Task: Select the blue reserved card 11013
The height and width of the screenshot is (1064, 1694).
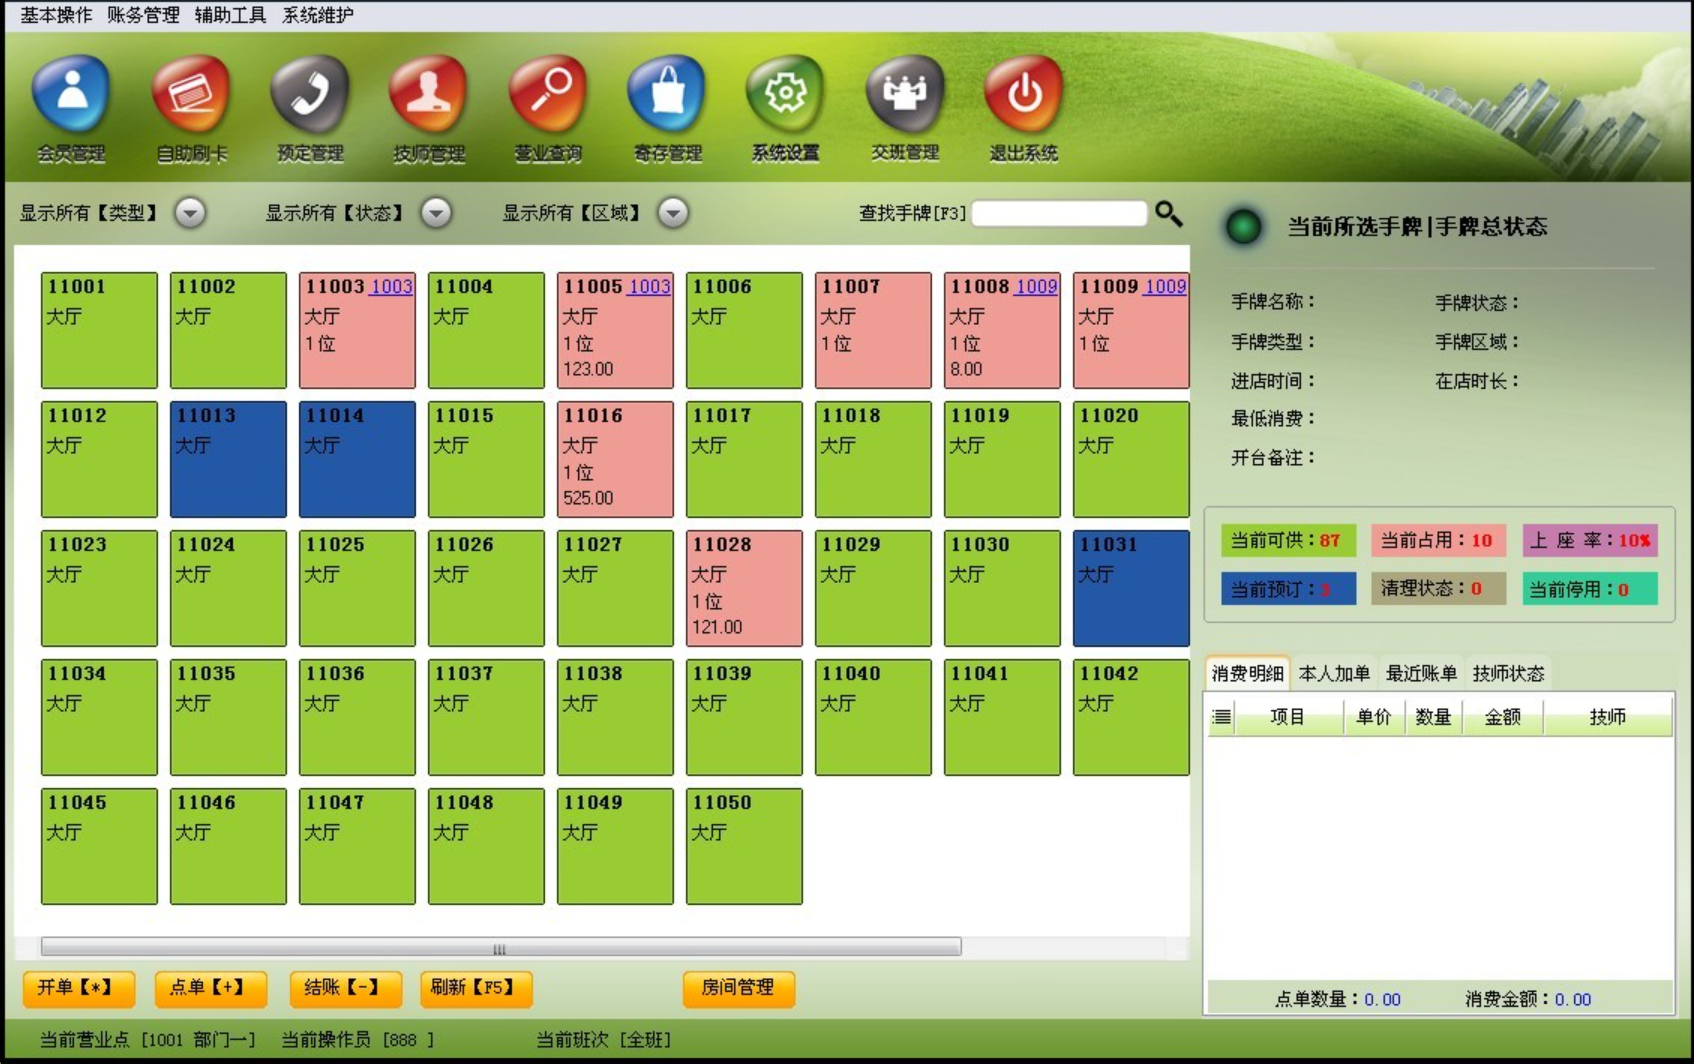Action: (x=228, y=459)
